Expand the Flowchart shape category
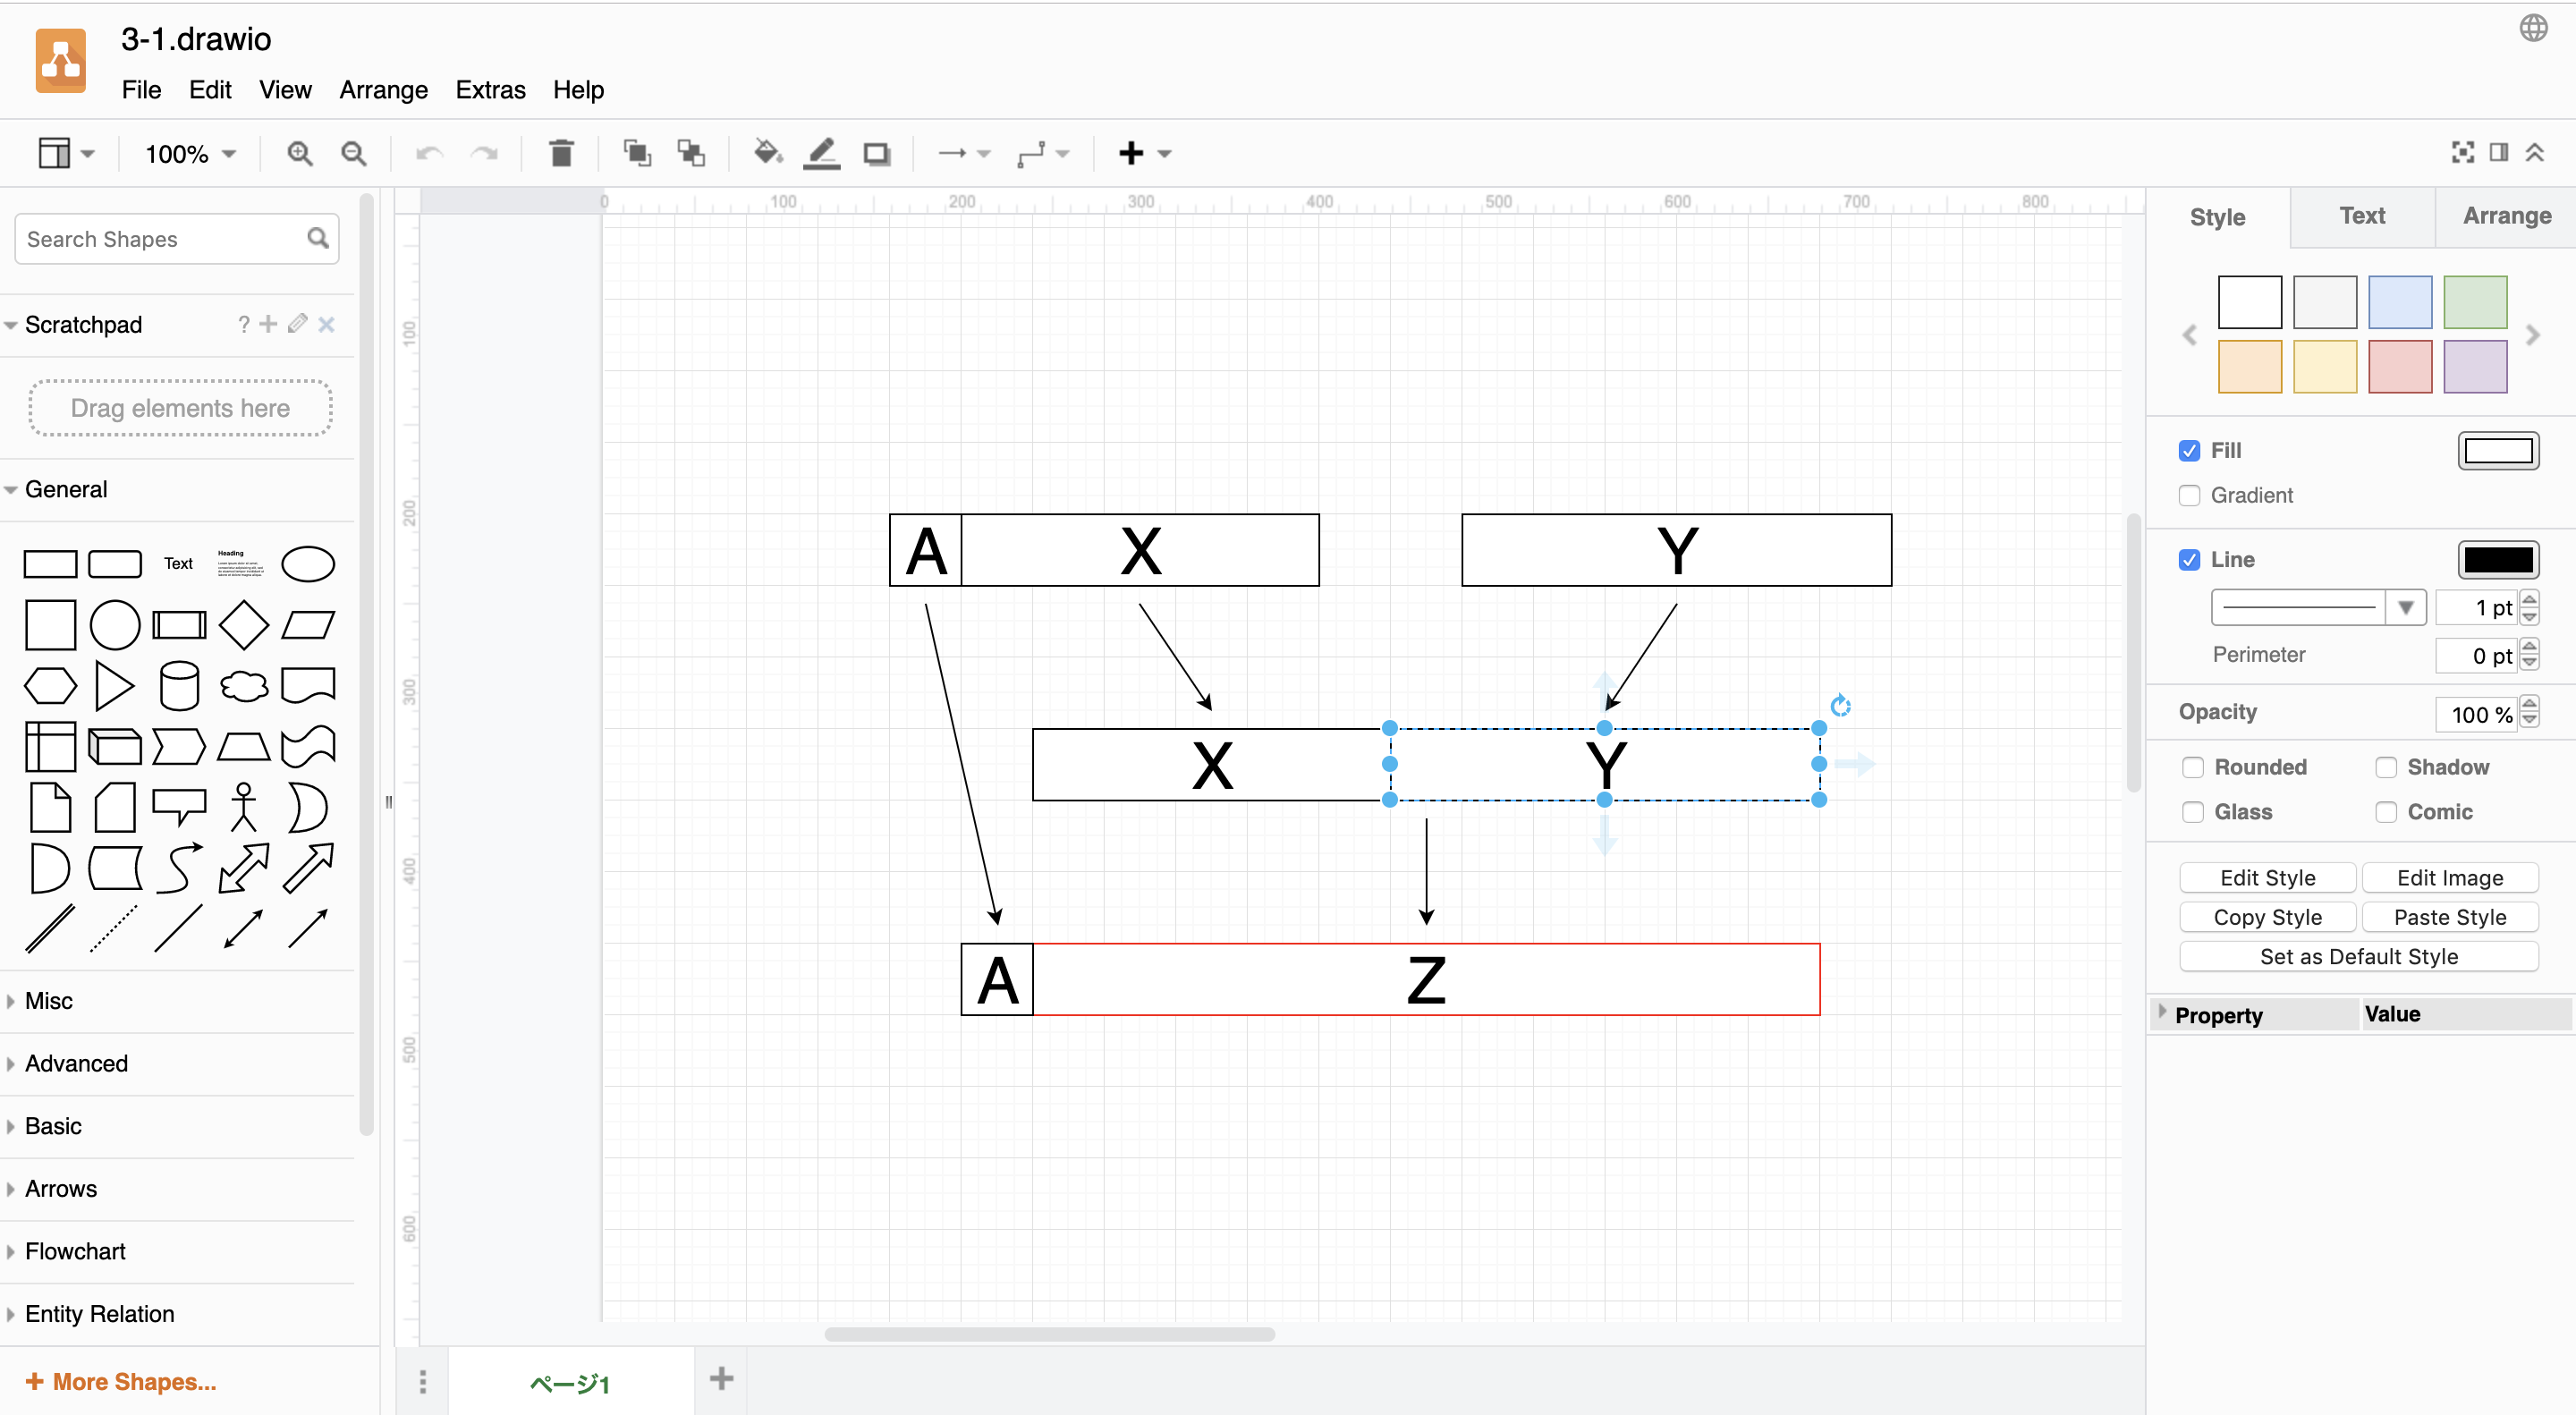Screen dimensions: 2576x1415 [x=75, y=1251]
